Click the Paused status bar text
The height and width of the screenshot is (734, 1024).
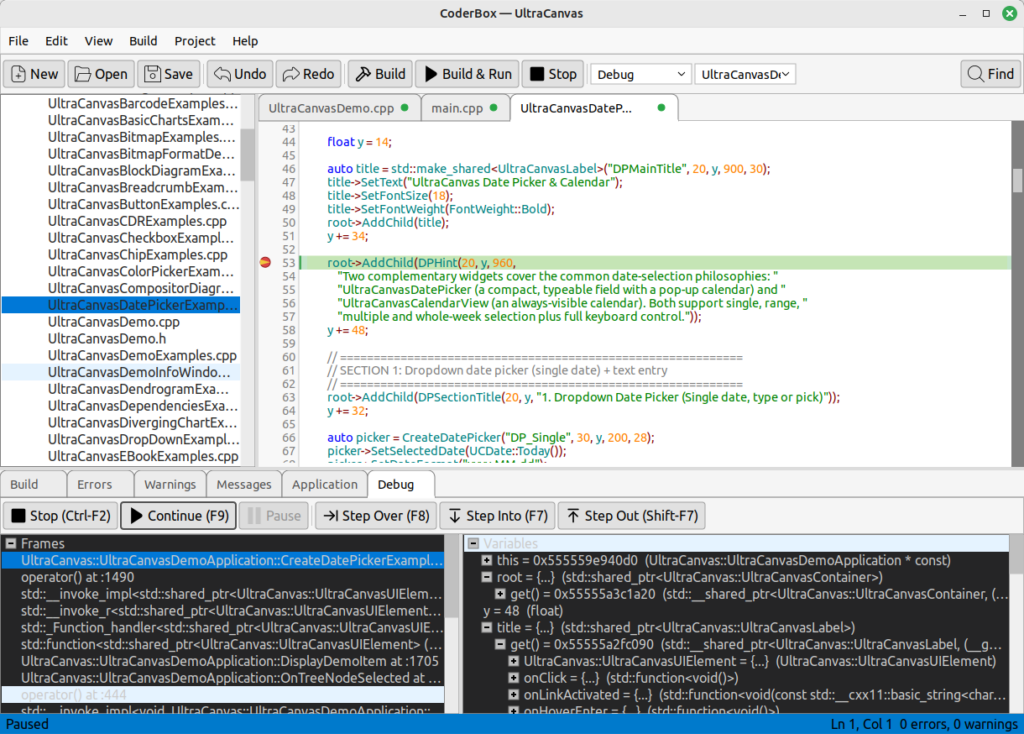click(27, 724)
